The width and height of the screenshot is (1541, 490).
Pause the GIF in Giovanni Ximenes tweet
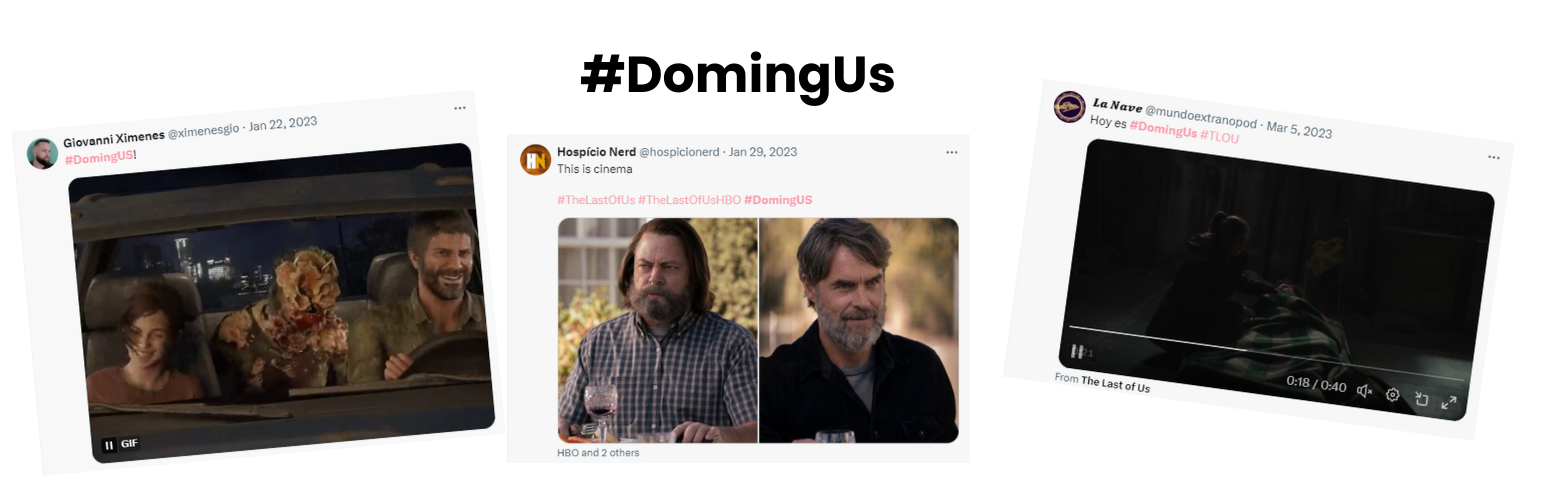click(x=110, y=445)
